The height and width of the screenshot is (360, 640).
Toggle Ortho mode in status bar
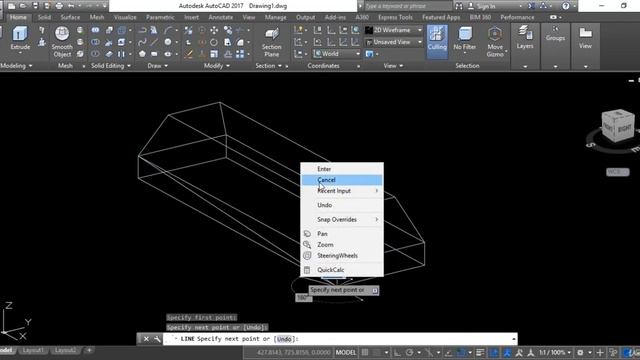point(397,352)
